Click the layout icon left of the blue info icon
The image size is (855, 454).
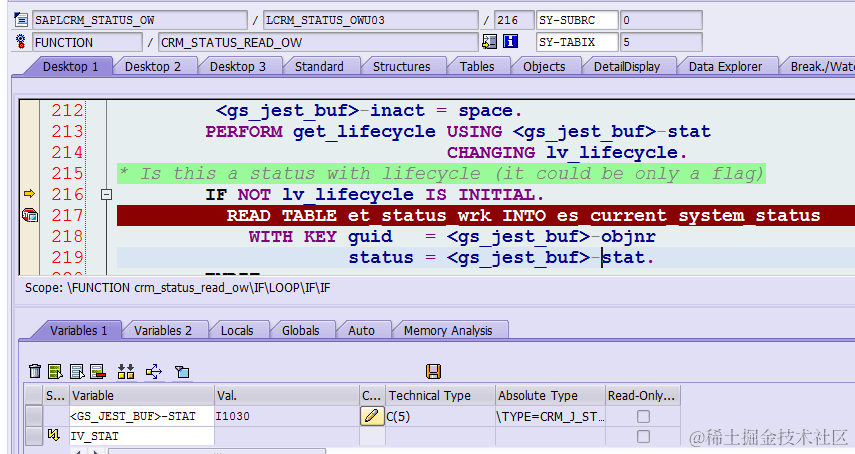click(x=489, y=41)
